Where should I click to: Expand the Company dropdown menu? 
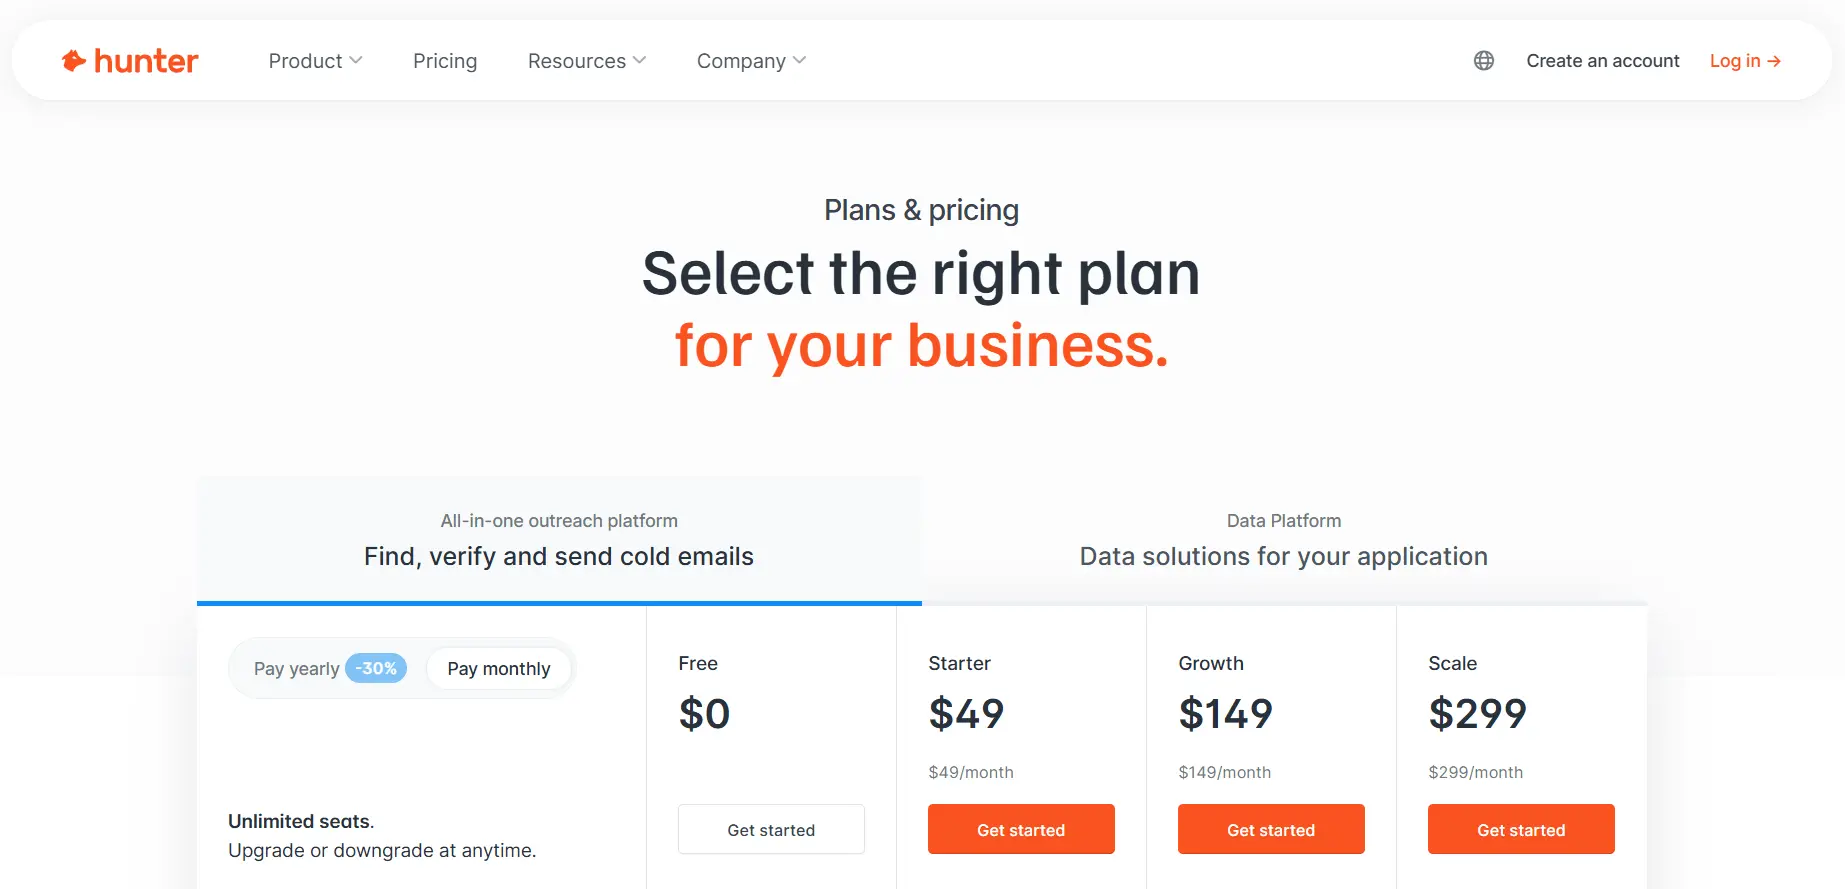[751, 61]
